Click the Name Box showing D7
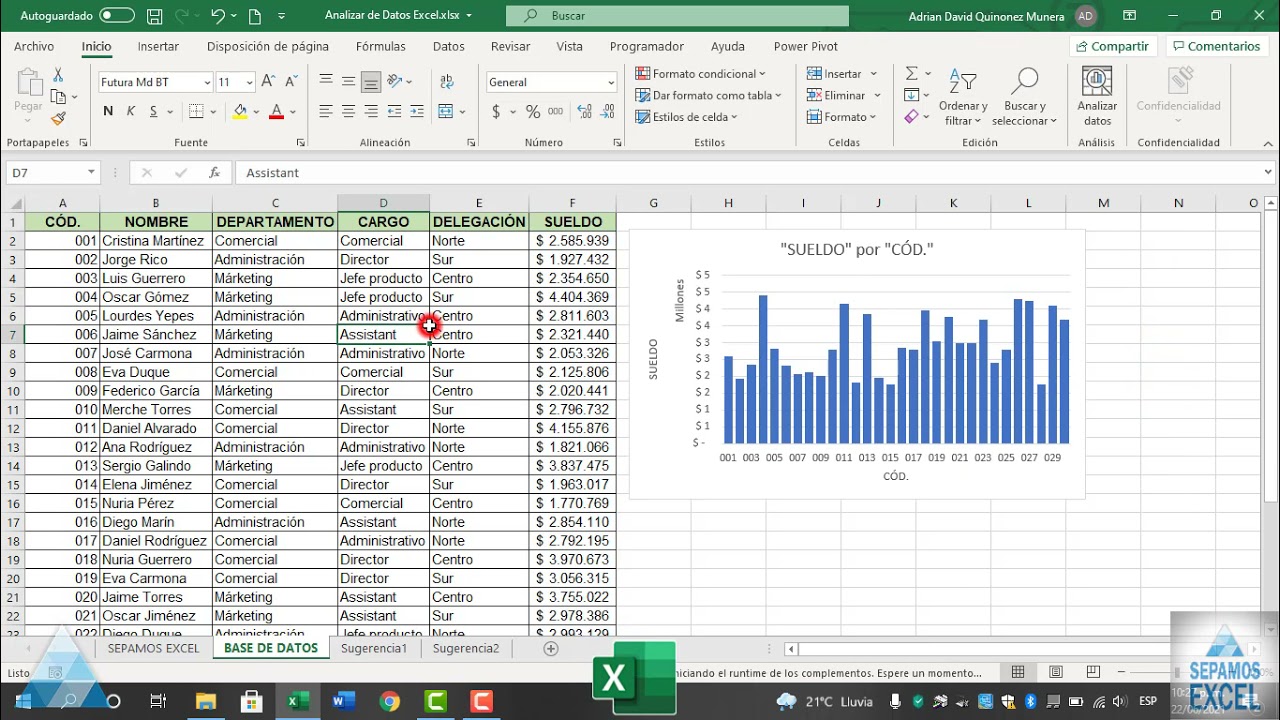Viewport: 1280px width, 720px height. 53,173
